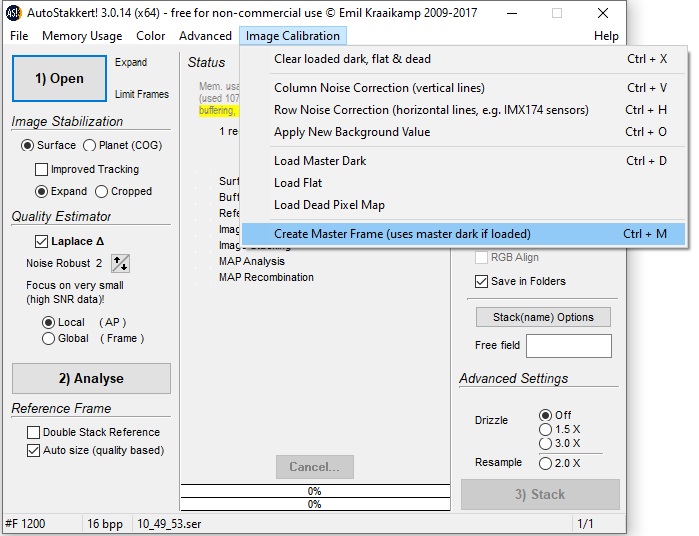Click the Noise Robust stepper arrows
The image size is (699, 536).
coord(119,263)
